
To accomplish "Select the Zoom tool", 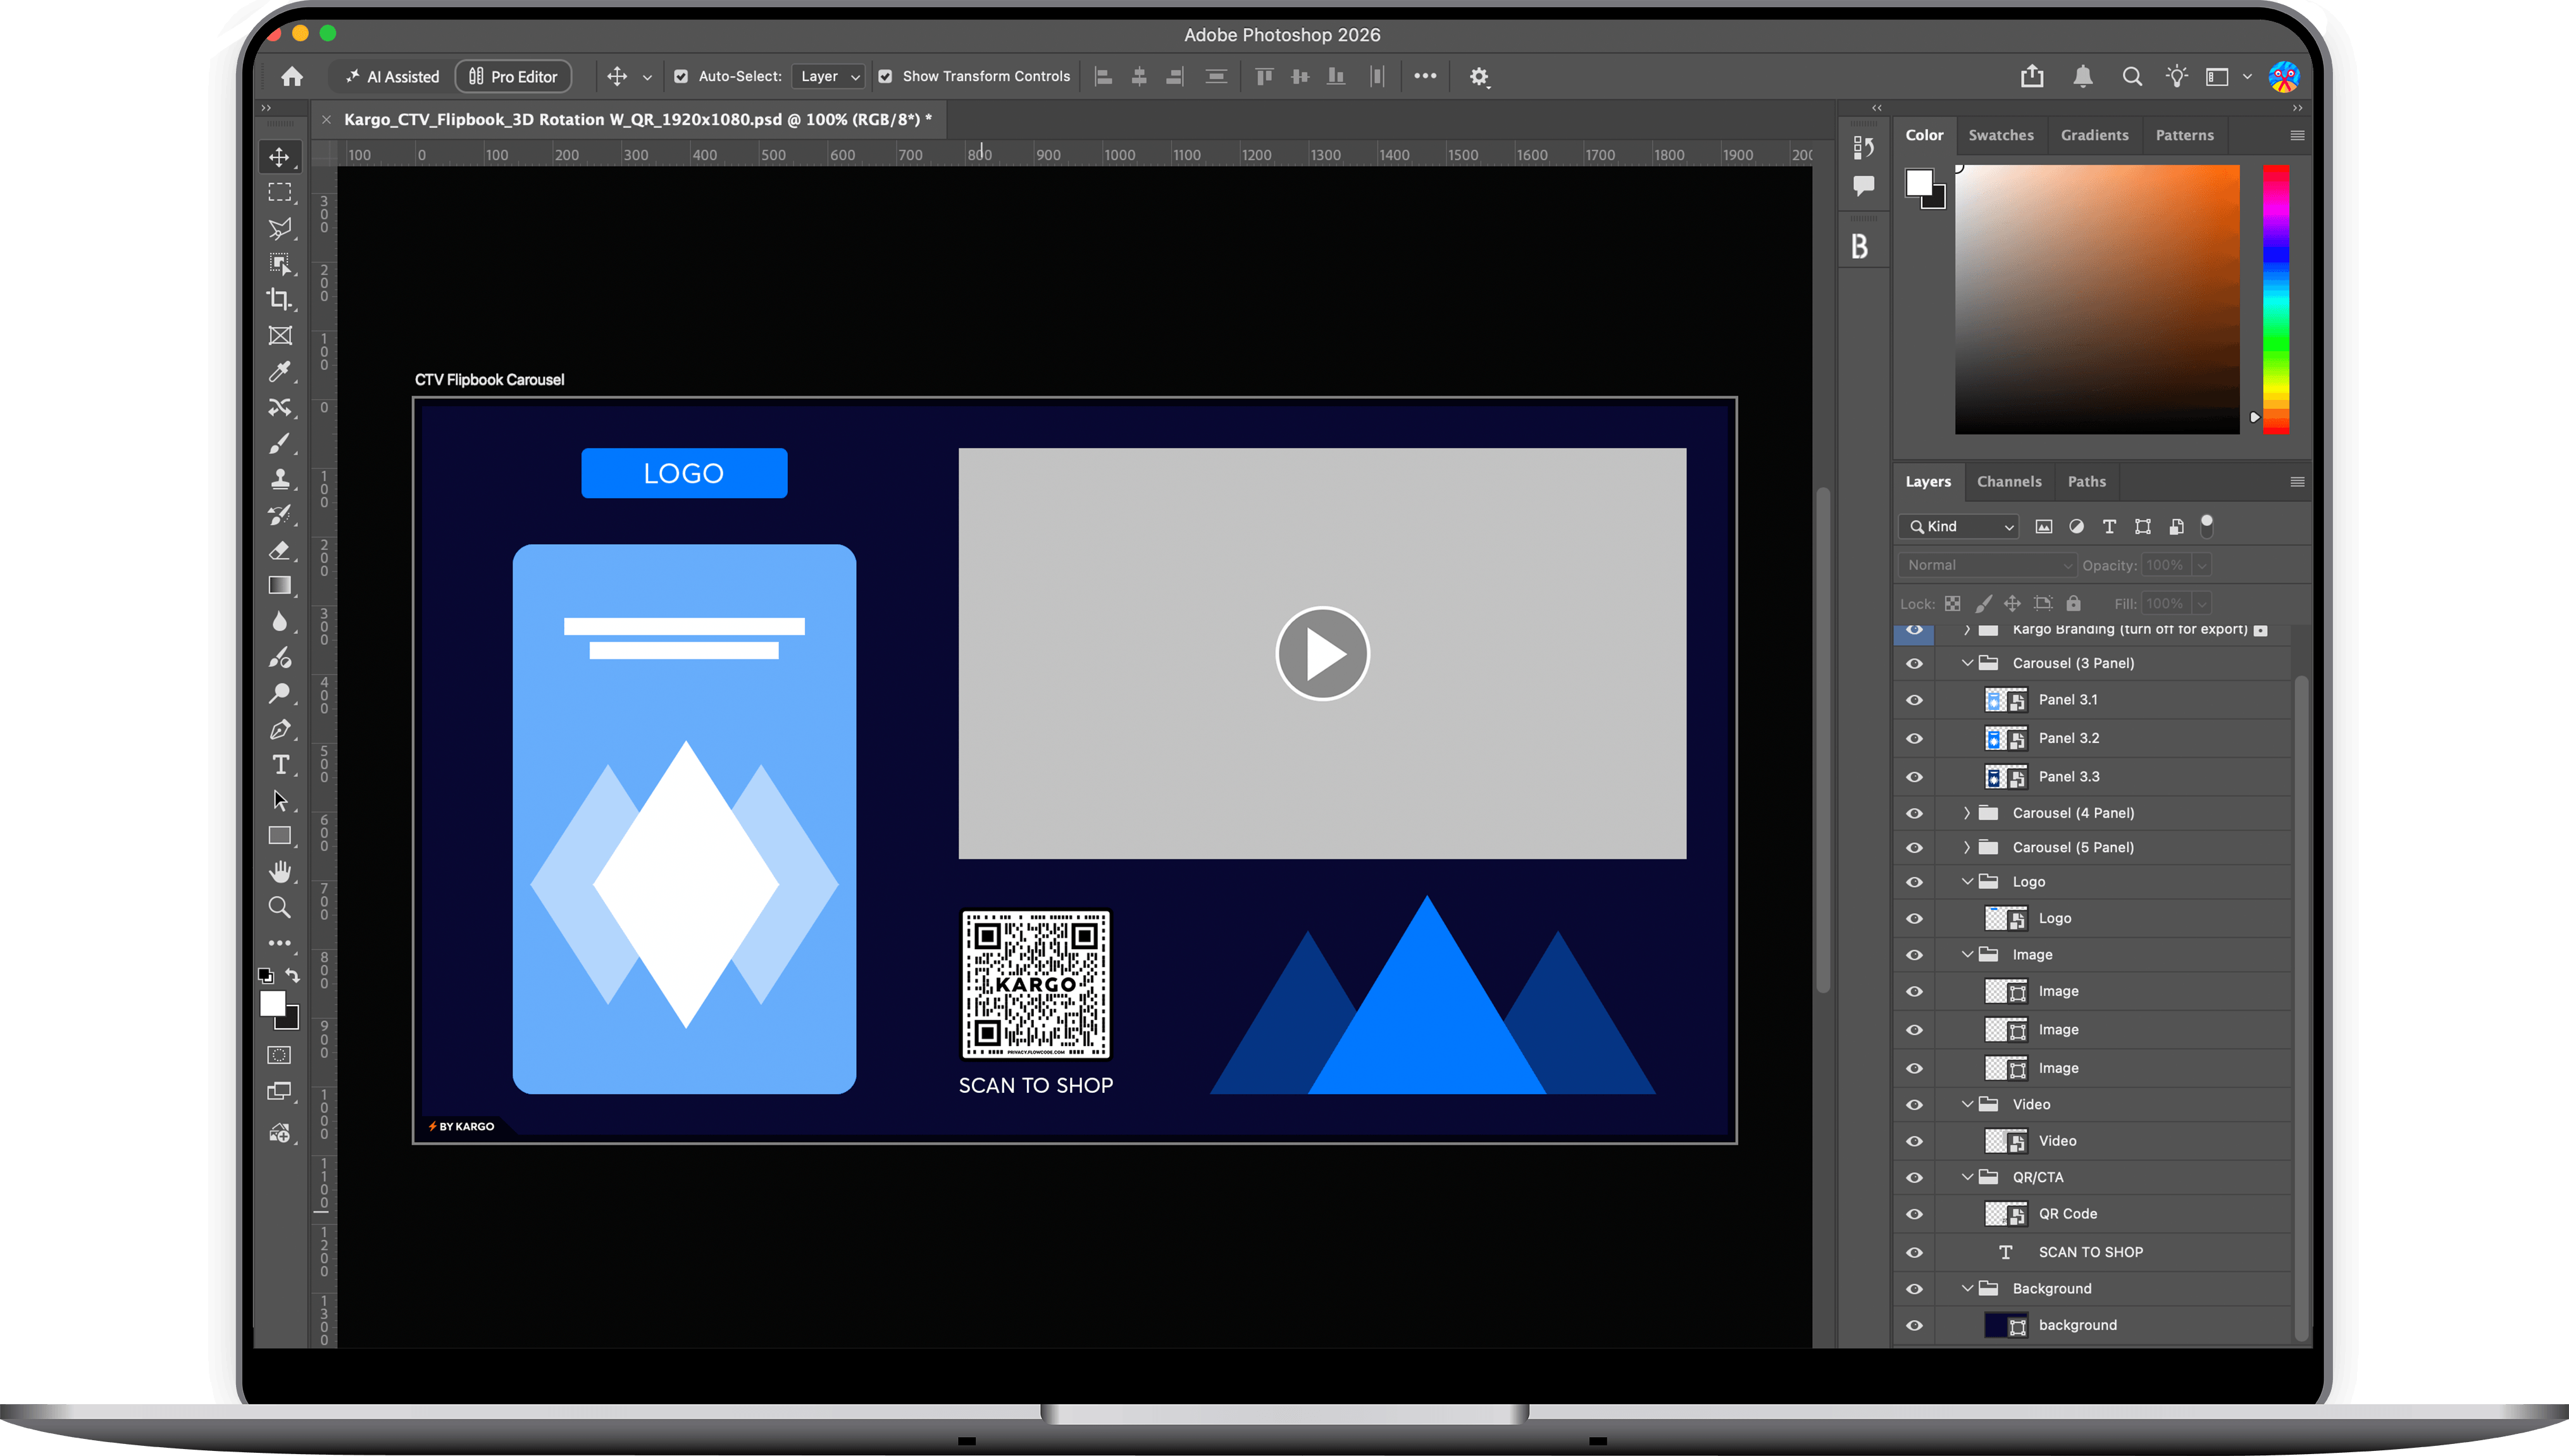I will (x=280, y=908).
